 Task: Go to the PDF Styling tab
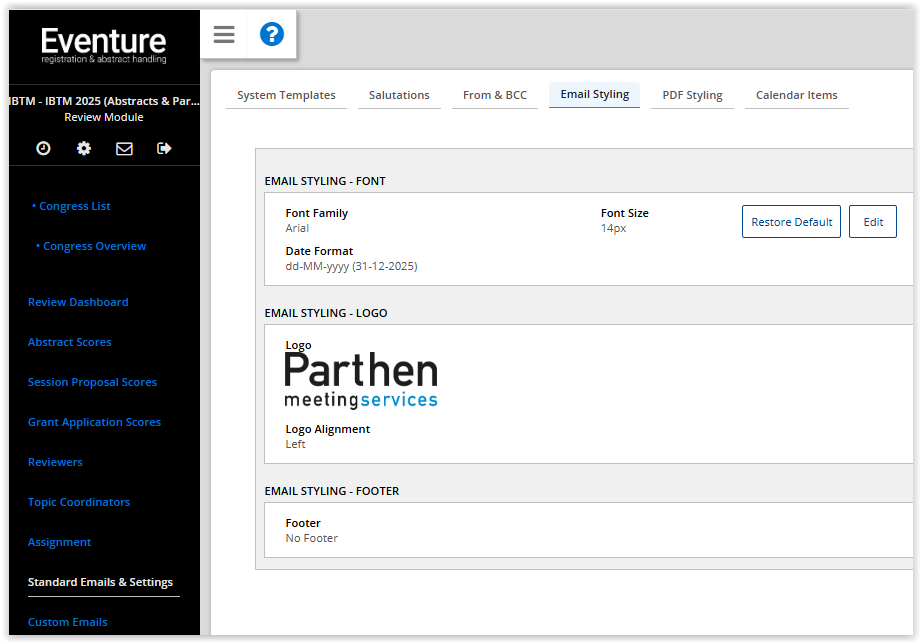click(x=692, y=95)
